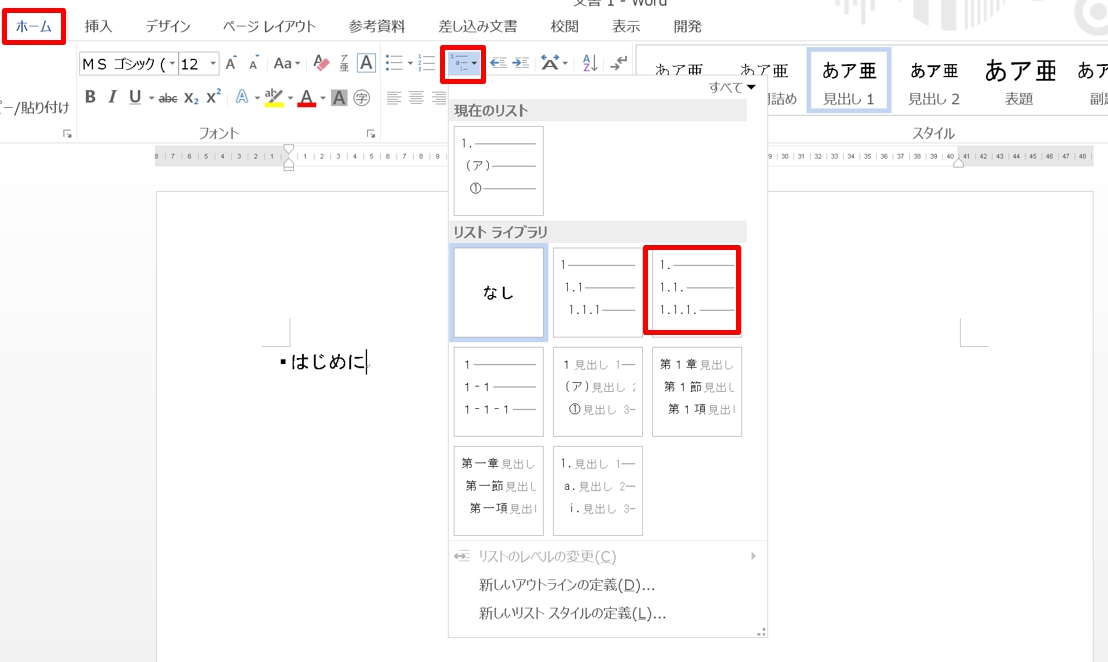Select the 参考資料 tab
Image resolution: width=1108 pixels, height=662 pixels.
pyautogui.click(x=377, y=27)
